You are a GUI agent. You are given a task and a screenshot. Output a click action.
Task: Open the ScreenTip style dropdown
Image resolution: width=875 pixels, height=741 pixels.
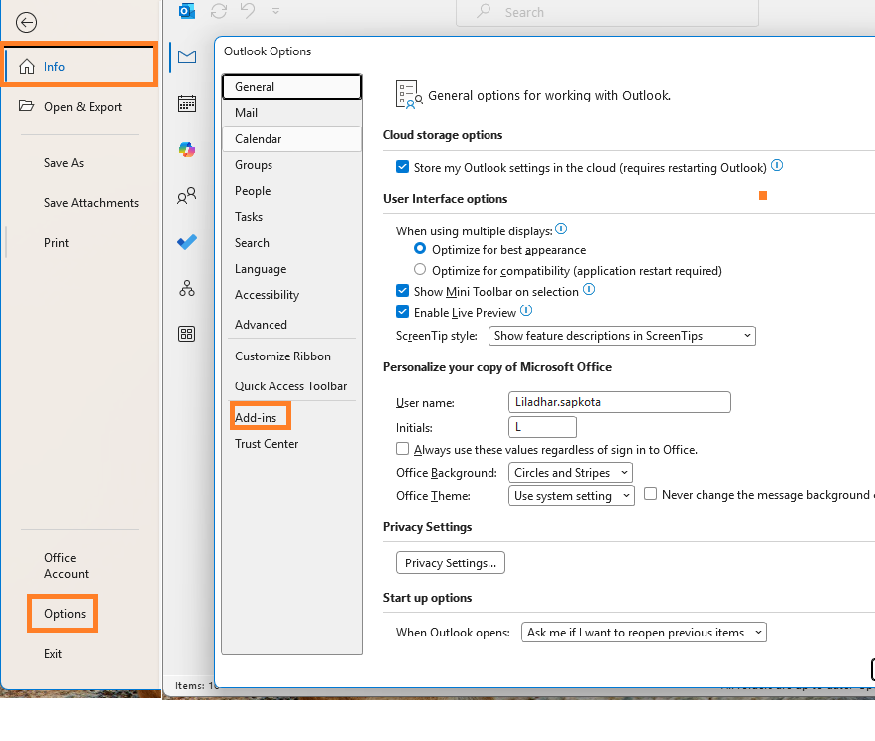622,336
